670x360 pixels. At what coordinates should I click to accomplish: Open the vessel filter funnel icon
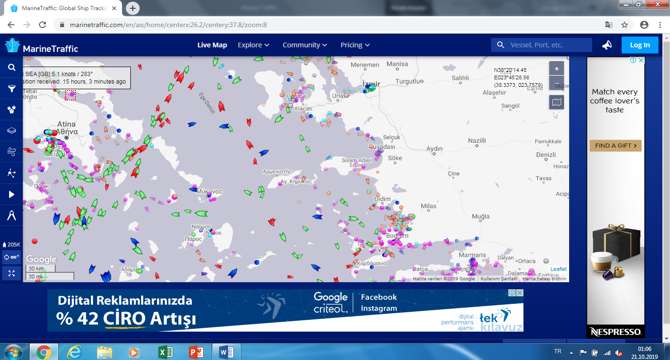click(x=12, y=88)
